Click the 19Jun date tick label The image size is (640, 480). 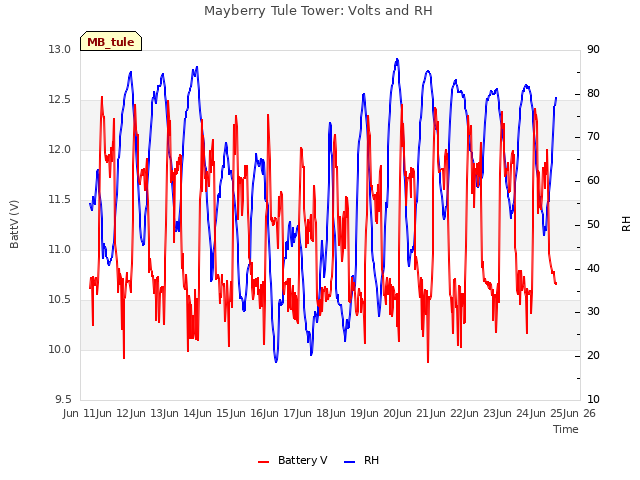pyautogui.click(x=364, y=413)
